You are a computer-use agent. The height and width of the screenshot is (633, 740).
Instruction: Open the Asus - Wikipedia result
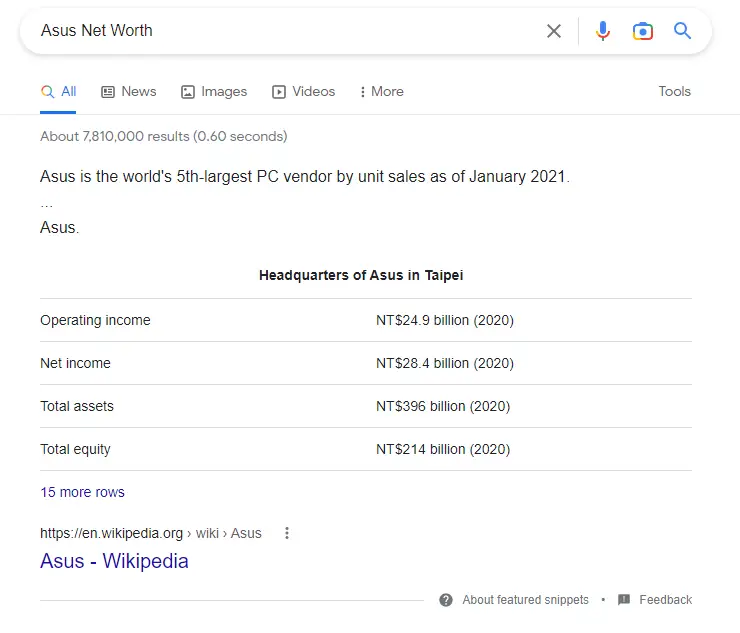[114, 561]
